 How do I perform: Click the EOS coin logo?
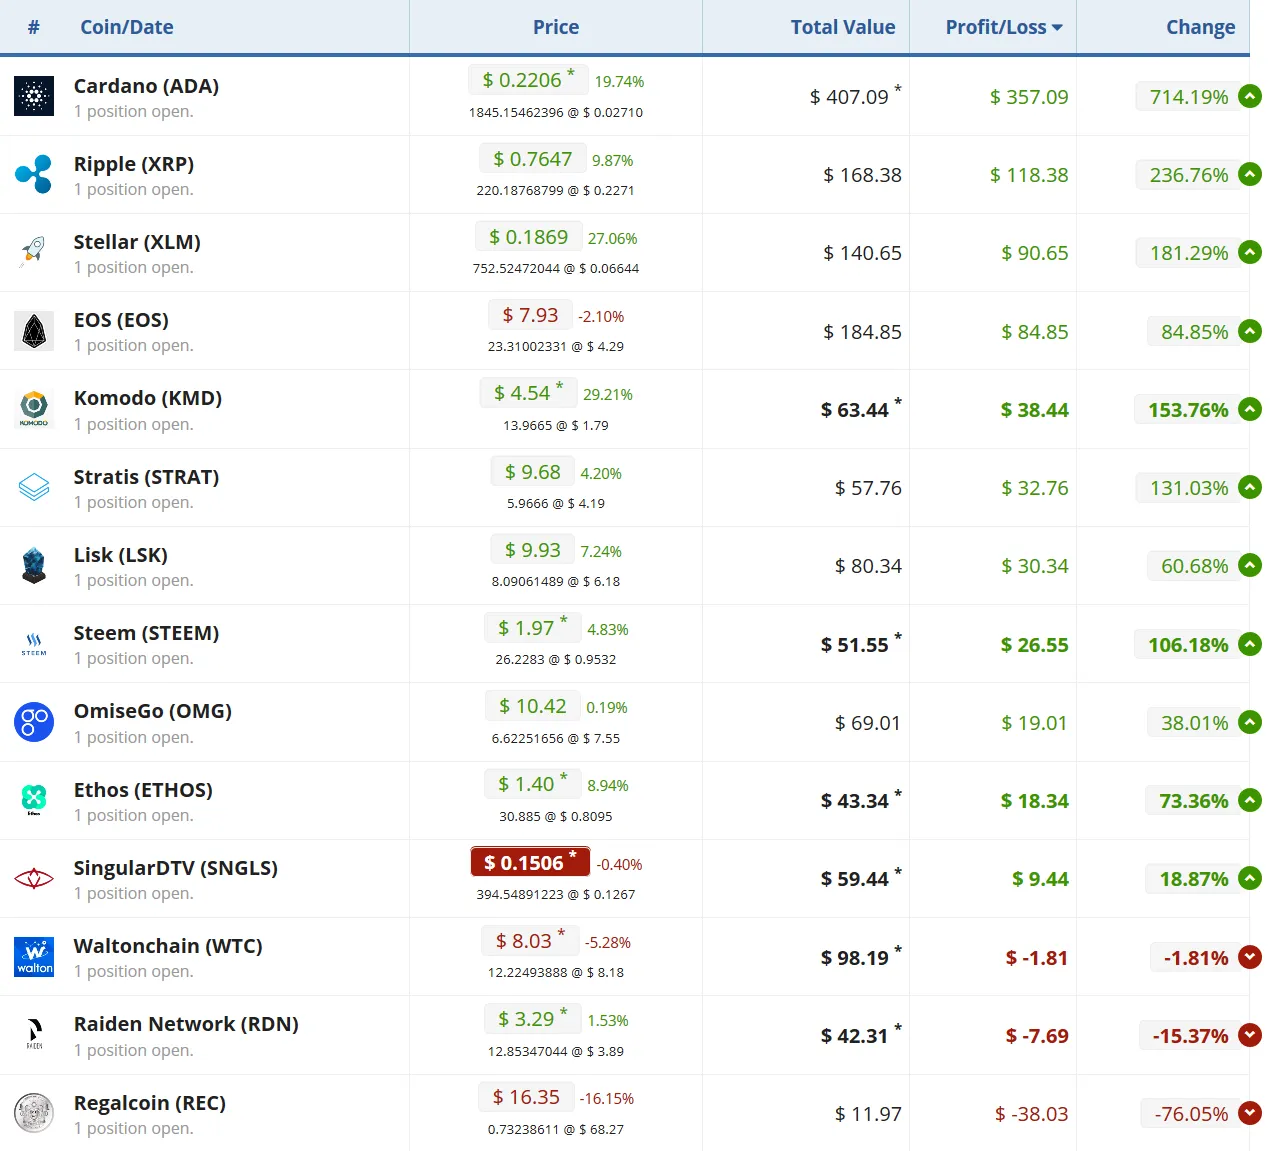34,331
